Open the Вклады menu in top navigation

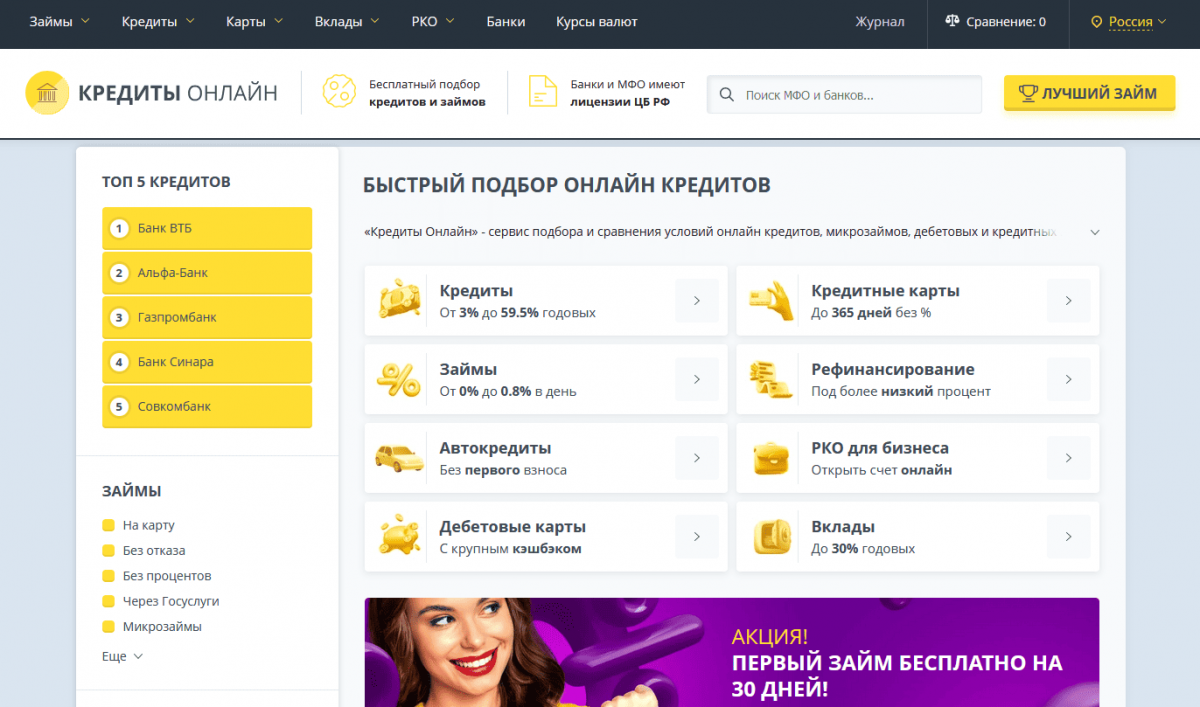point(347,22)
